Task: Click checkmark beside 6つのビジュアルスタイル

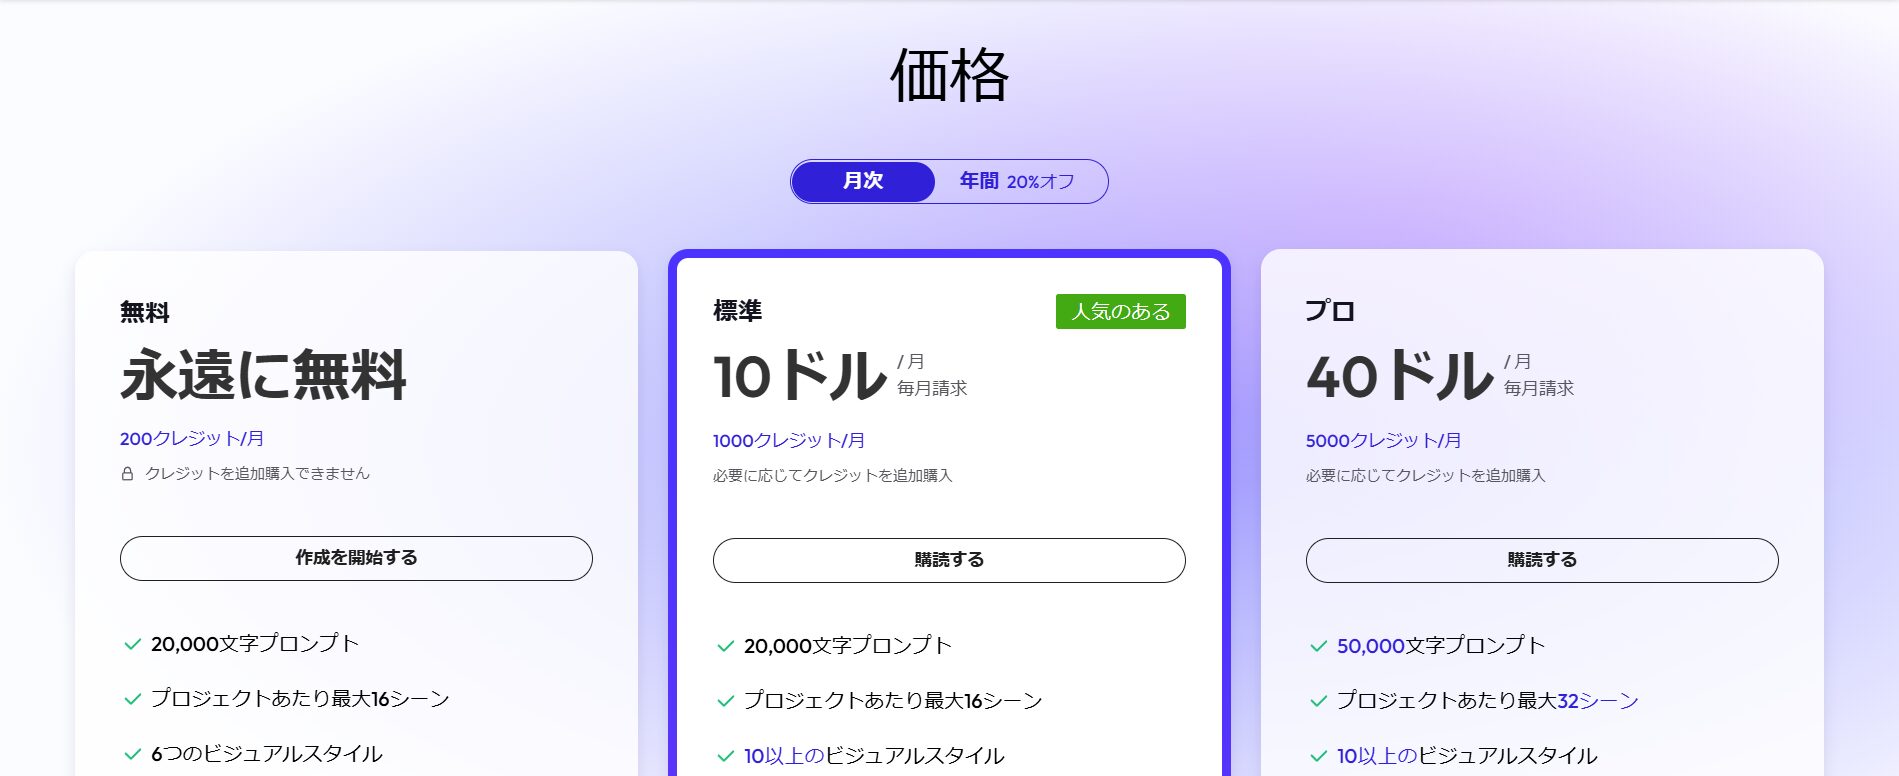Action: pyautogui.click(x=132, y=754)
